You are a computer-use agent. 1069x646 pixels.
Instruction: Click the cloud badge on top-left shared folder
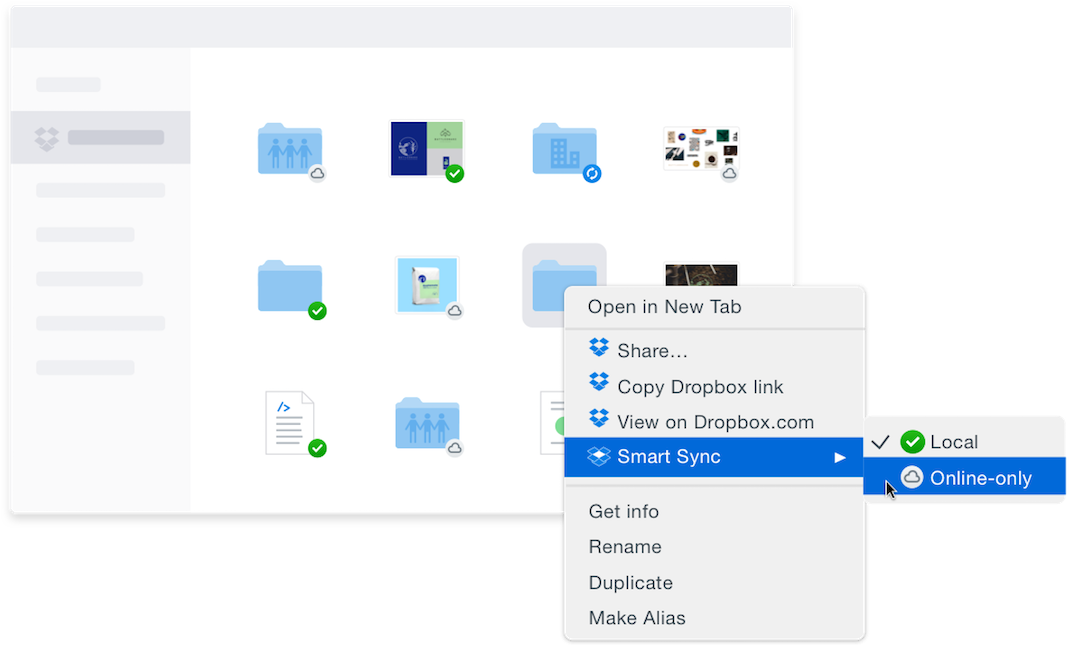click(317, 174)
